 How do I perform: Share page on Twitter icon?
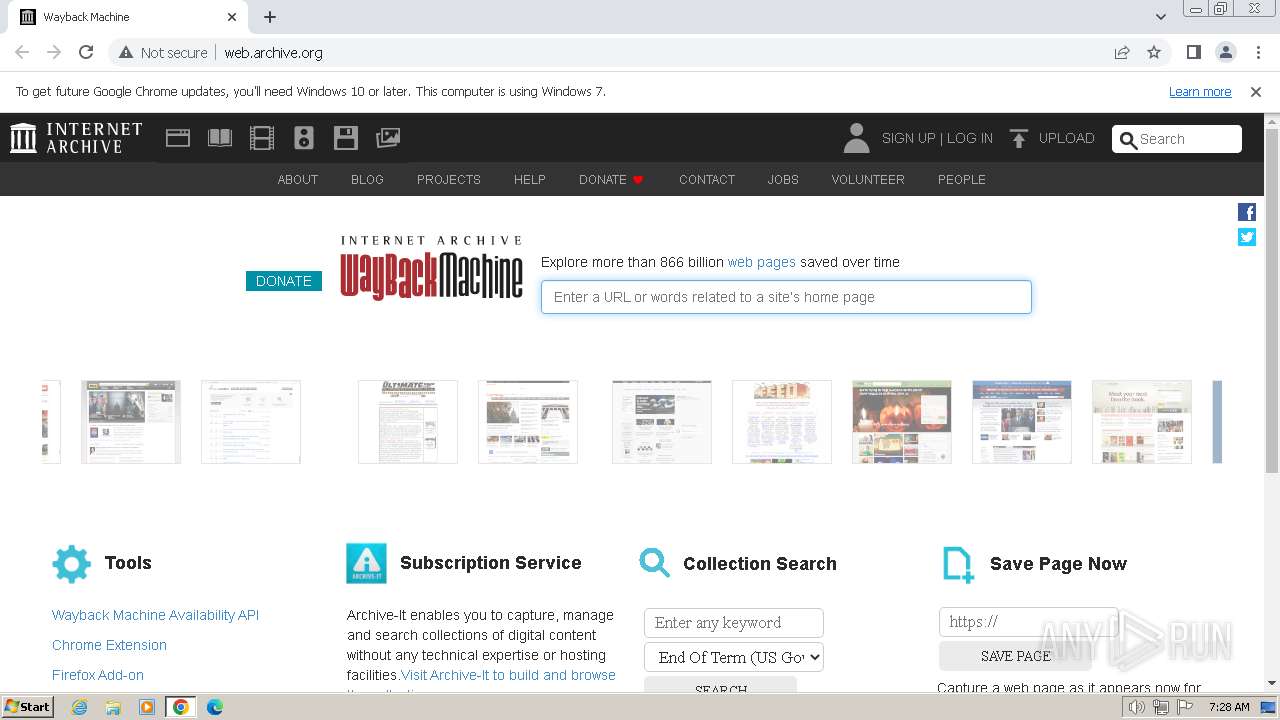click(1247, 237)
